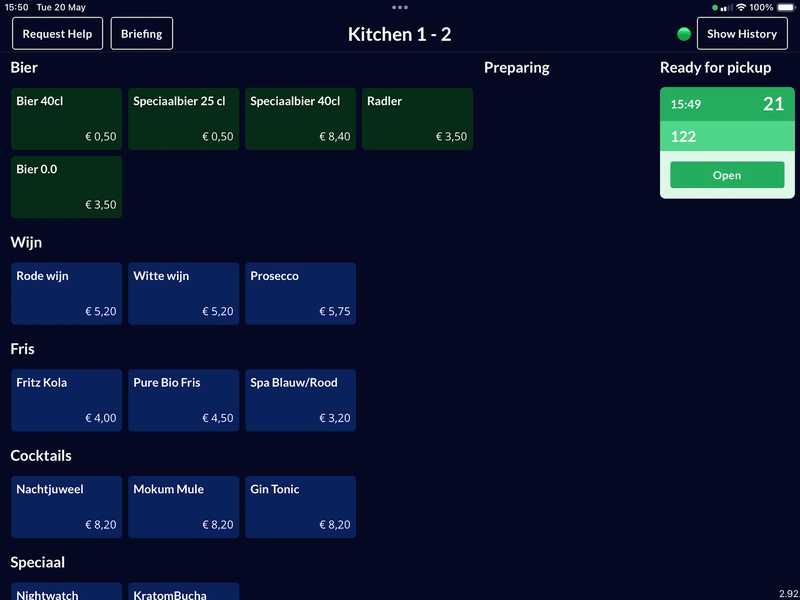Select the Pure Bio Fris tile

click(184, 400)
